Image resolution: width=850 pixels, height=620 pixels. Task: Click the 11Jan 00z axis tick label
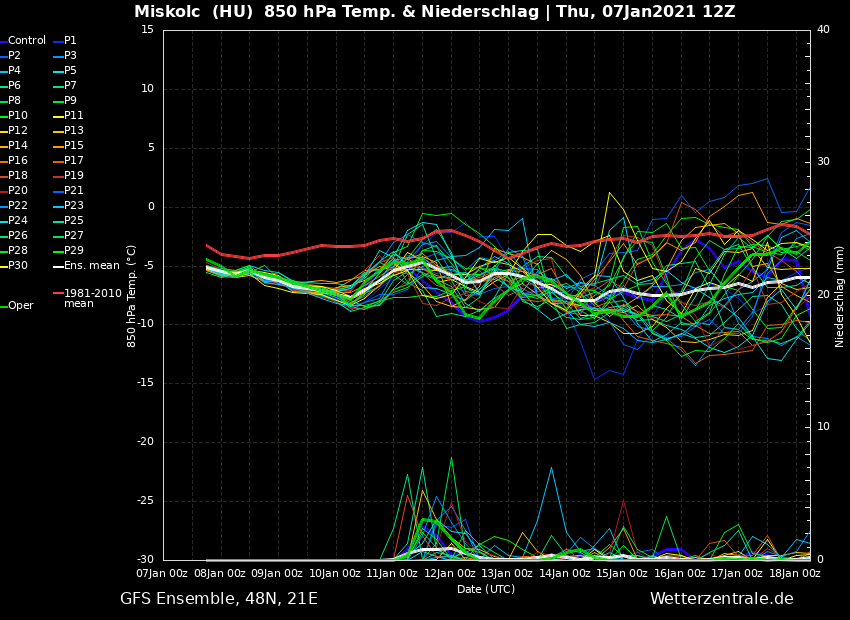392,574
